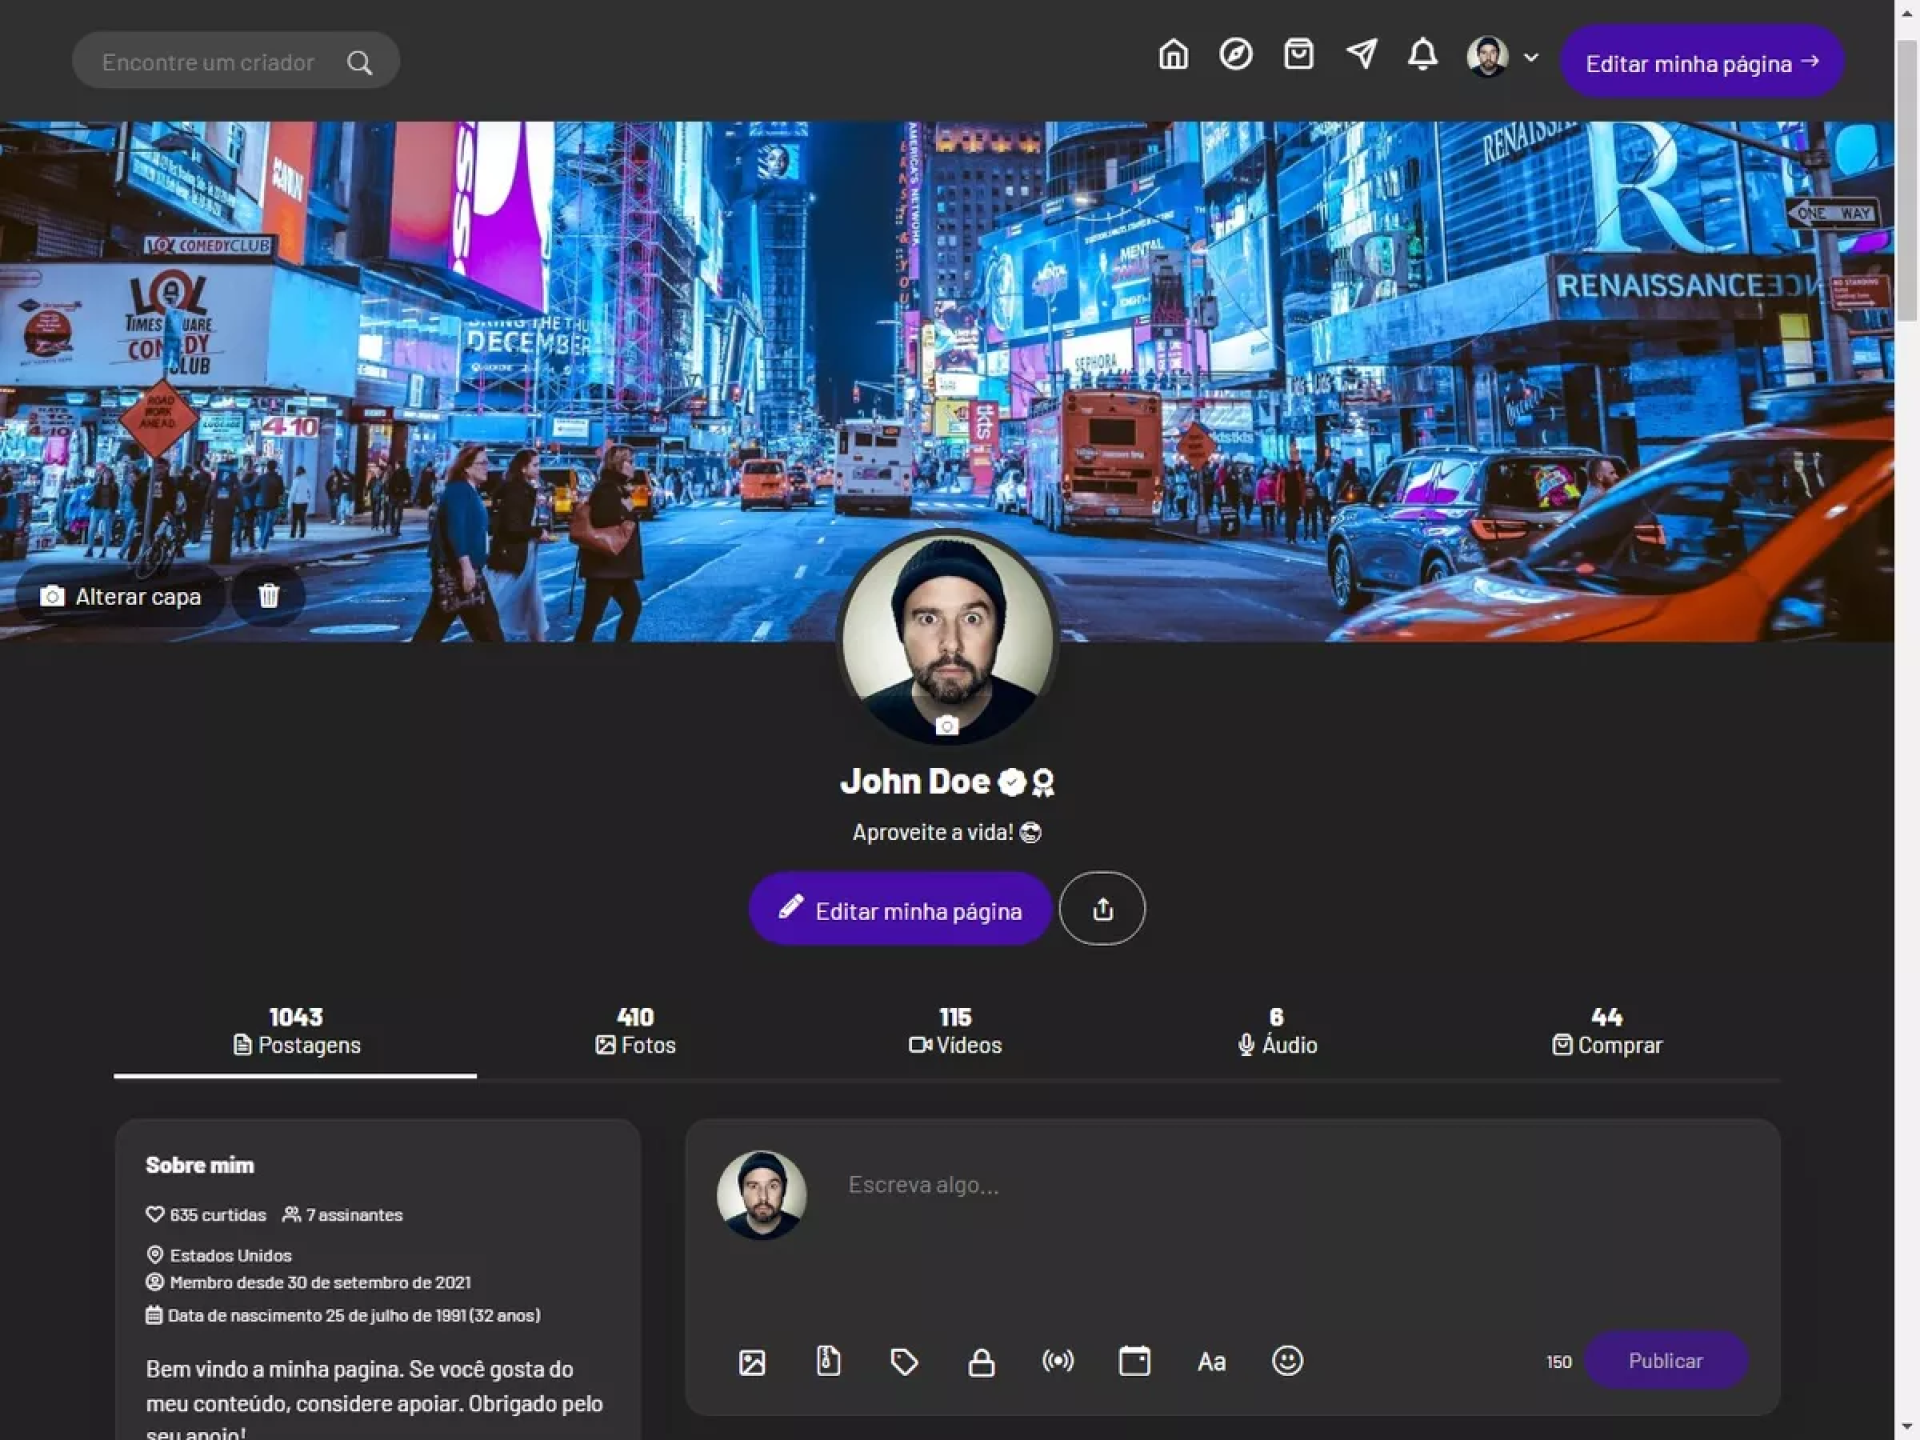1920x1440 pixels.
Task: Attach a zip file to post
Action: 828,1361
